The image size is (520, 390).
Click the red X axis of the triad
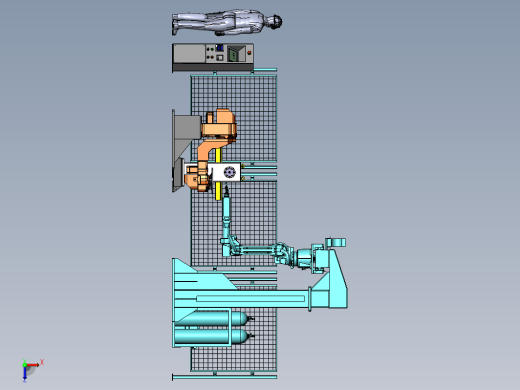click(33, 365)
